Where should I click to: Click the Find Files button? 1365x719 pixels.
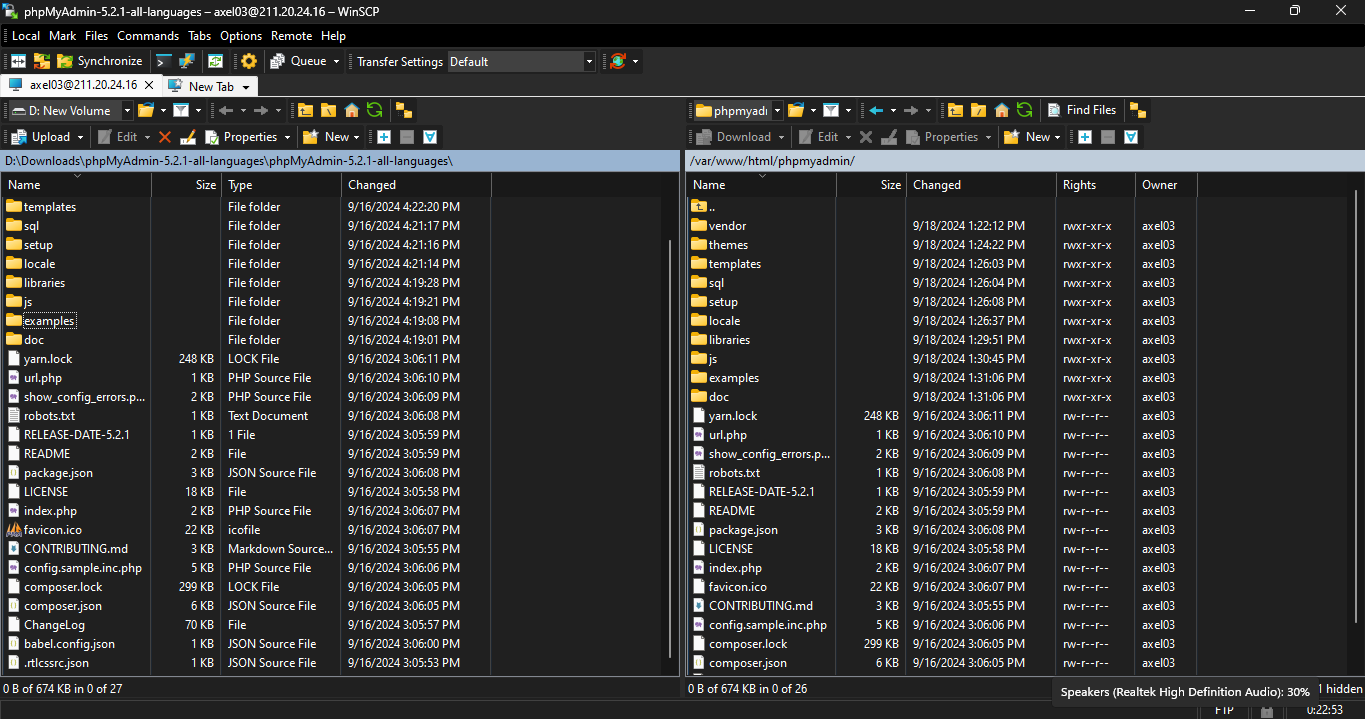point(1081,110)
